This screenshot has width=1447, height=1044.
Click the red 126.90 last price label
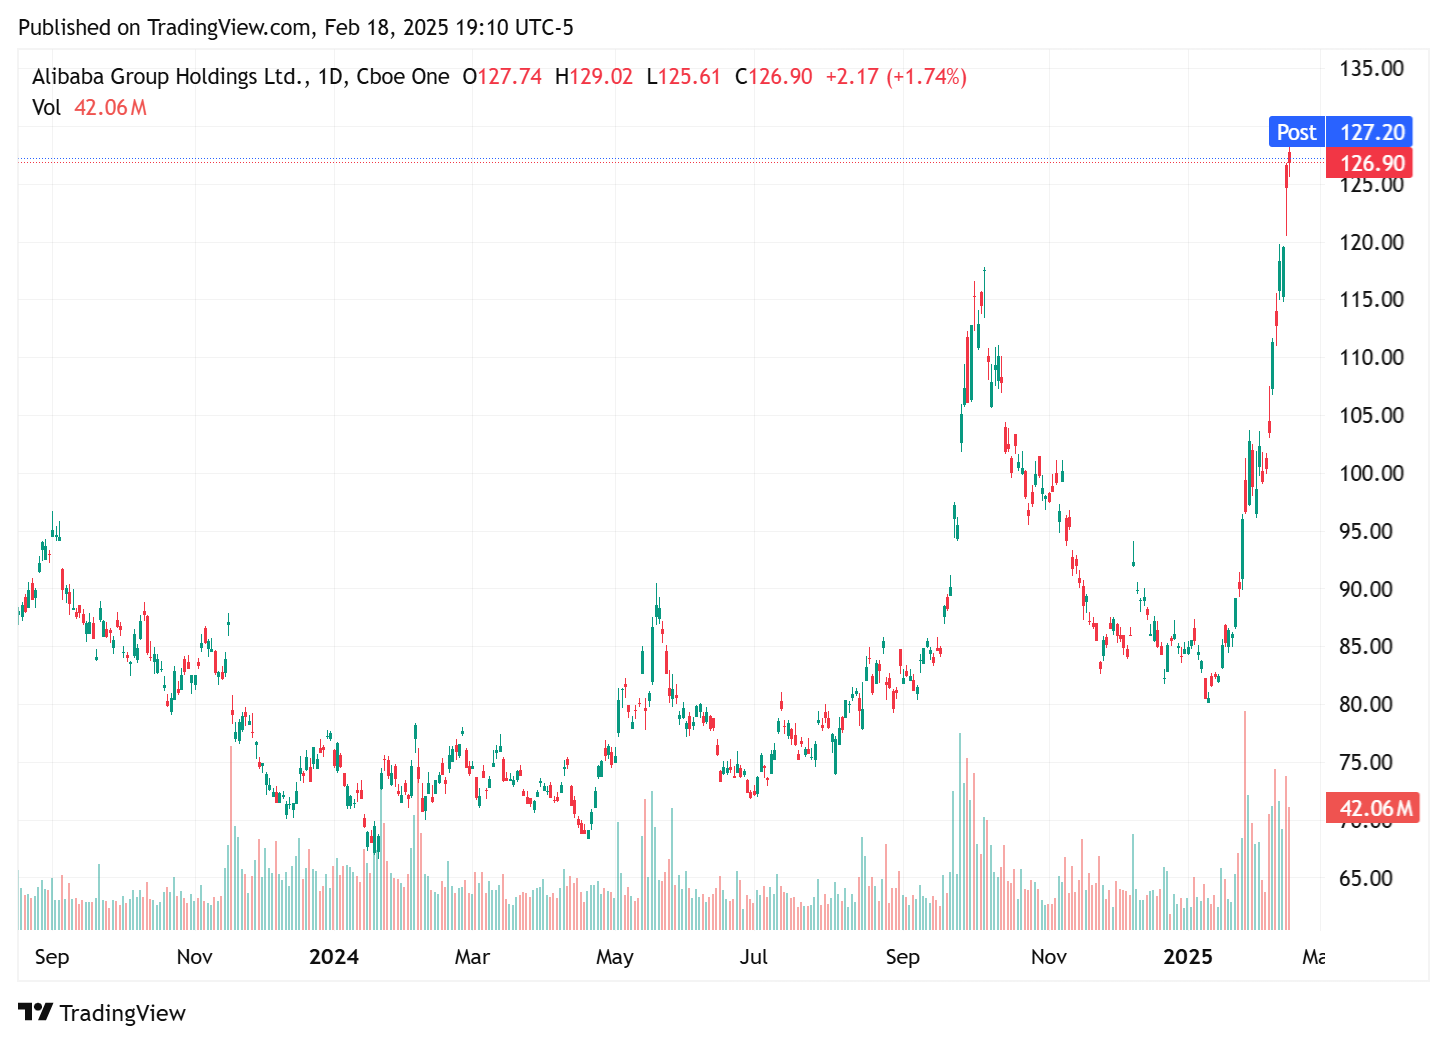pyautogui.click(x=1369, y=163)
